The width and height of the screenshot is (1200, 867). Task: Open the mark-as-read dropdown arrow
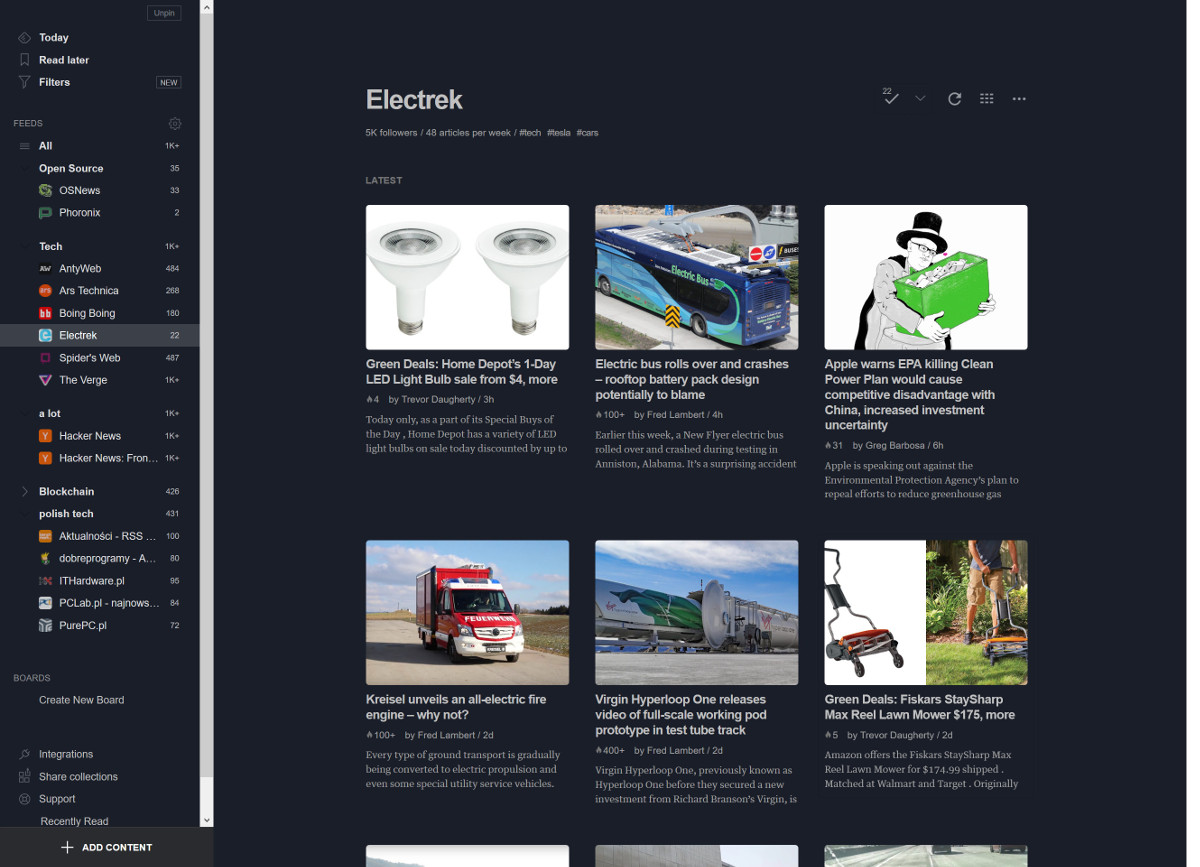pos(920,99)
